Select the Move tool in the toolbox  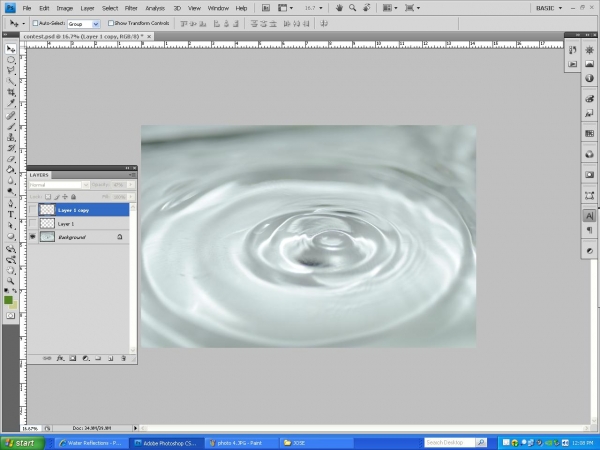(11, 49)
